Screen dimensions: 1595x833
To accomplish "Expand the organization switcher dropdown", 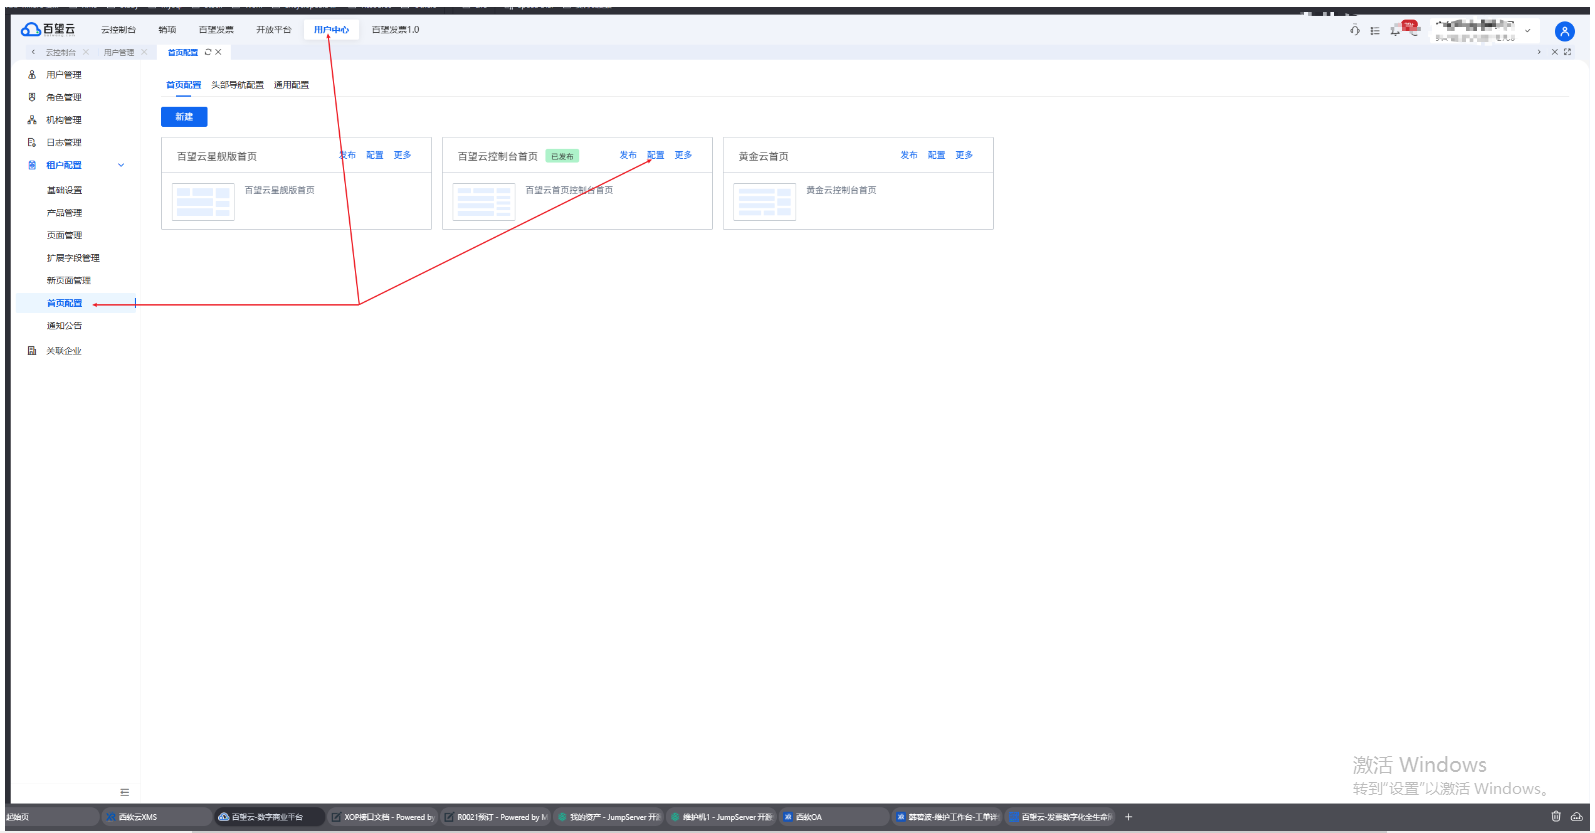I will pos(1527,31).
